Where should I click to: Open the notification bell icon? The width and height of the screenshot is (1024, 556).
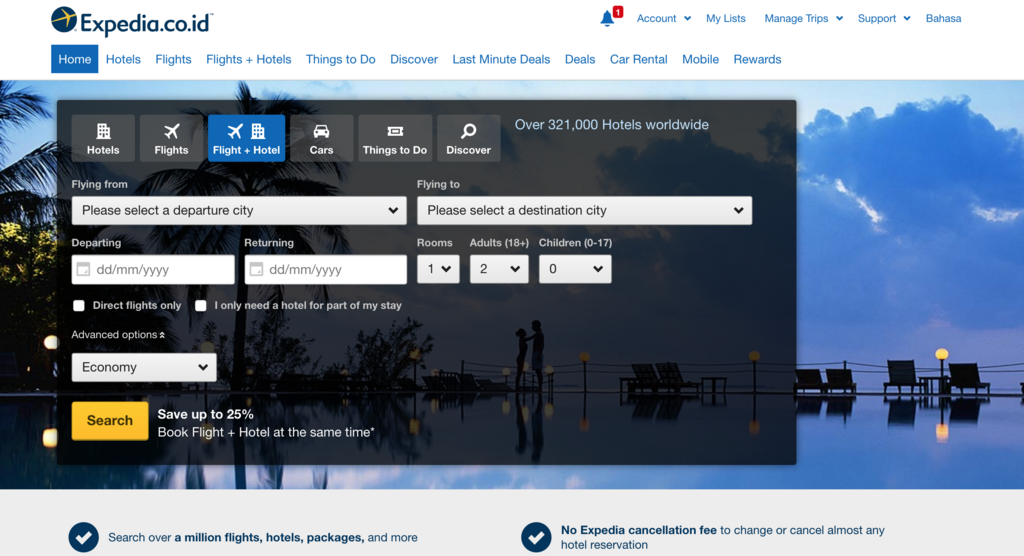(x=608, y=18)
